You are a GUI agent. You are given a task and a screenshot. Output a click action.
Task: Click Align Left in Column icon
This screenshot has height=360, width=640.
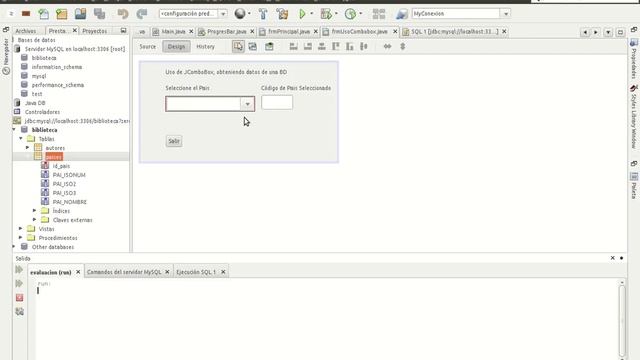pos(293,47)
